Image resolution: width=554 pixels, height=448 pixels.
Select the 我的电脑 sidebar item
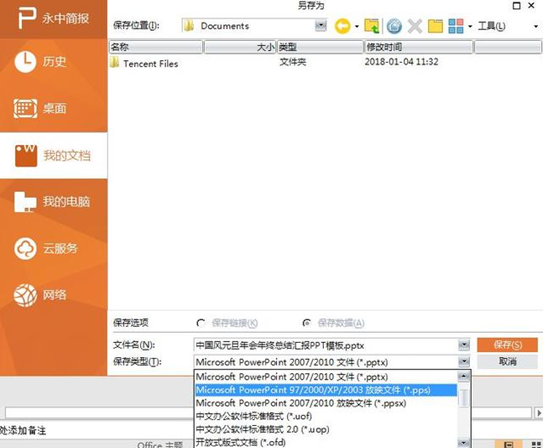pyautogui.click(x=53, y=202)
